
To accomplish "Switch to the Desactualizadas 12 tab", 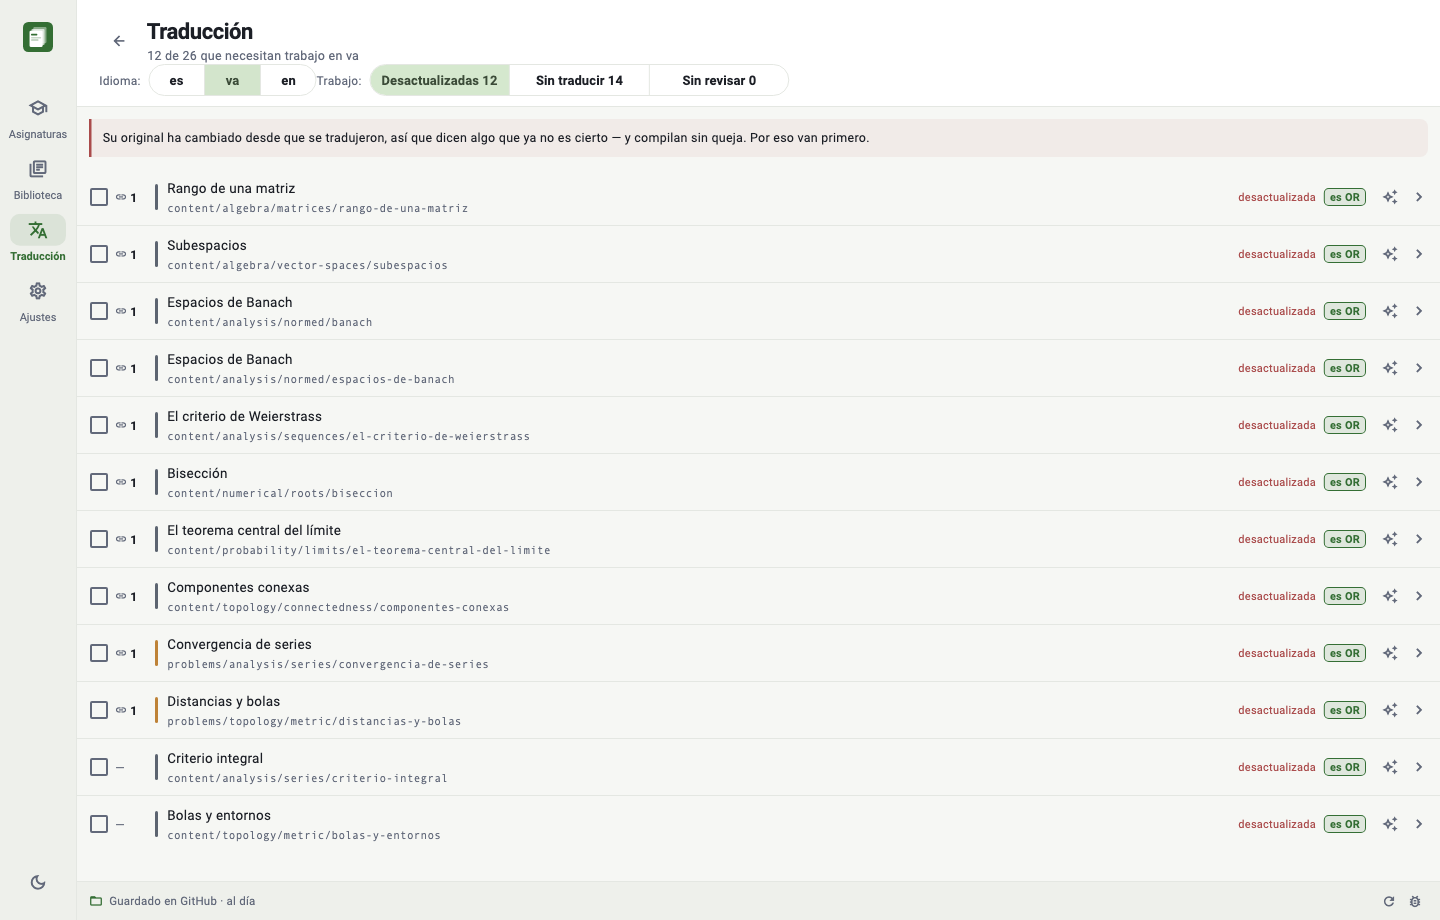I will click(440, 80).
